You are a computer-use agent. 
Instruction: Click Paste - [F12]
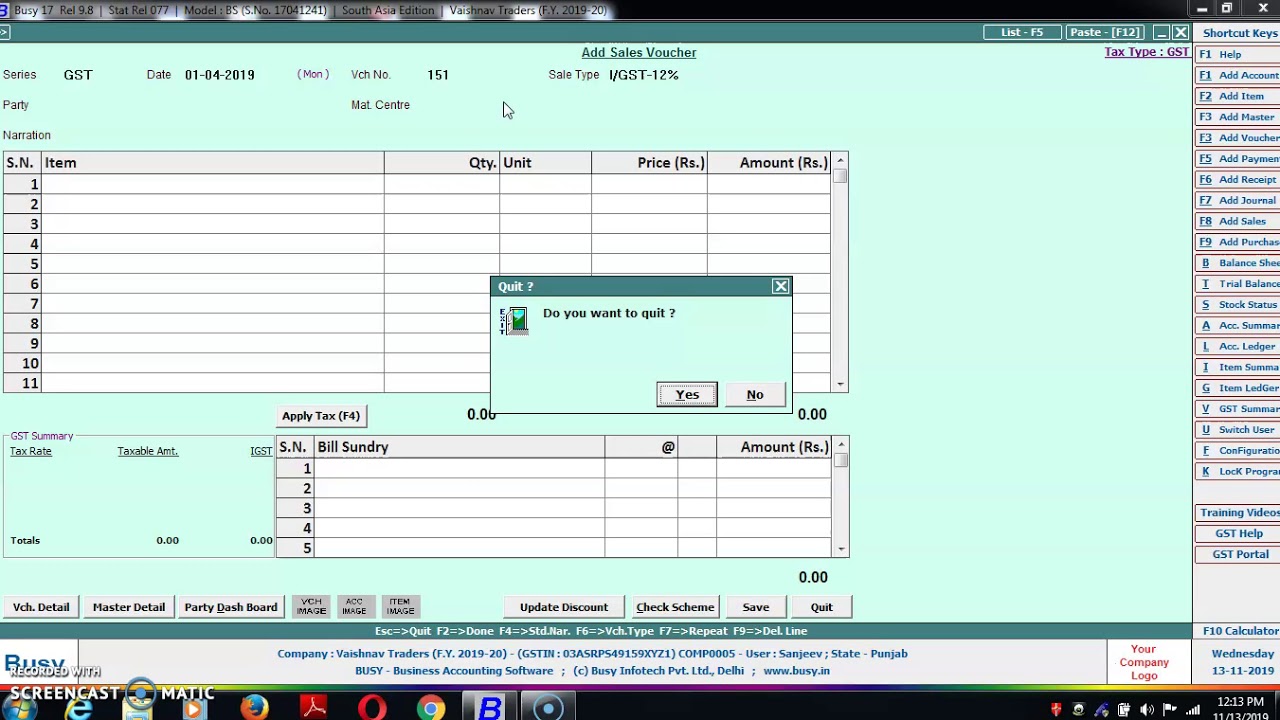[x=1104, y=32]
